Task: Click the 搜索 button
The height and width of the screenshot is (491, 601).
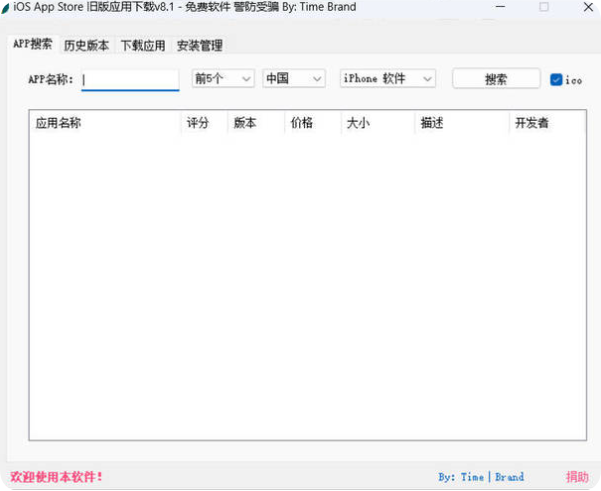Action: 496,79
